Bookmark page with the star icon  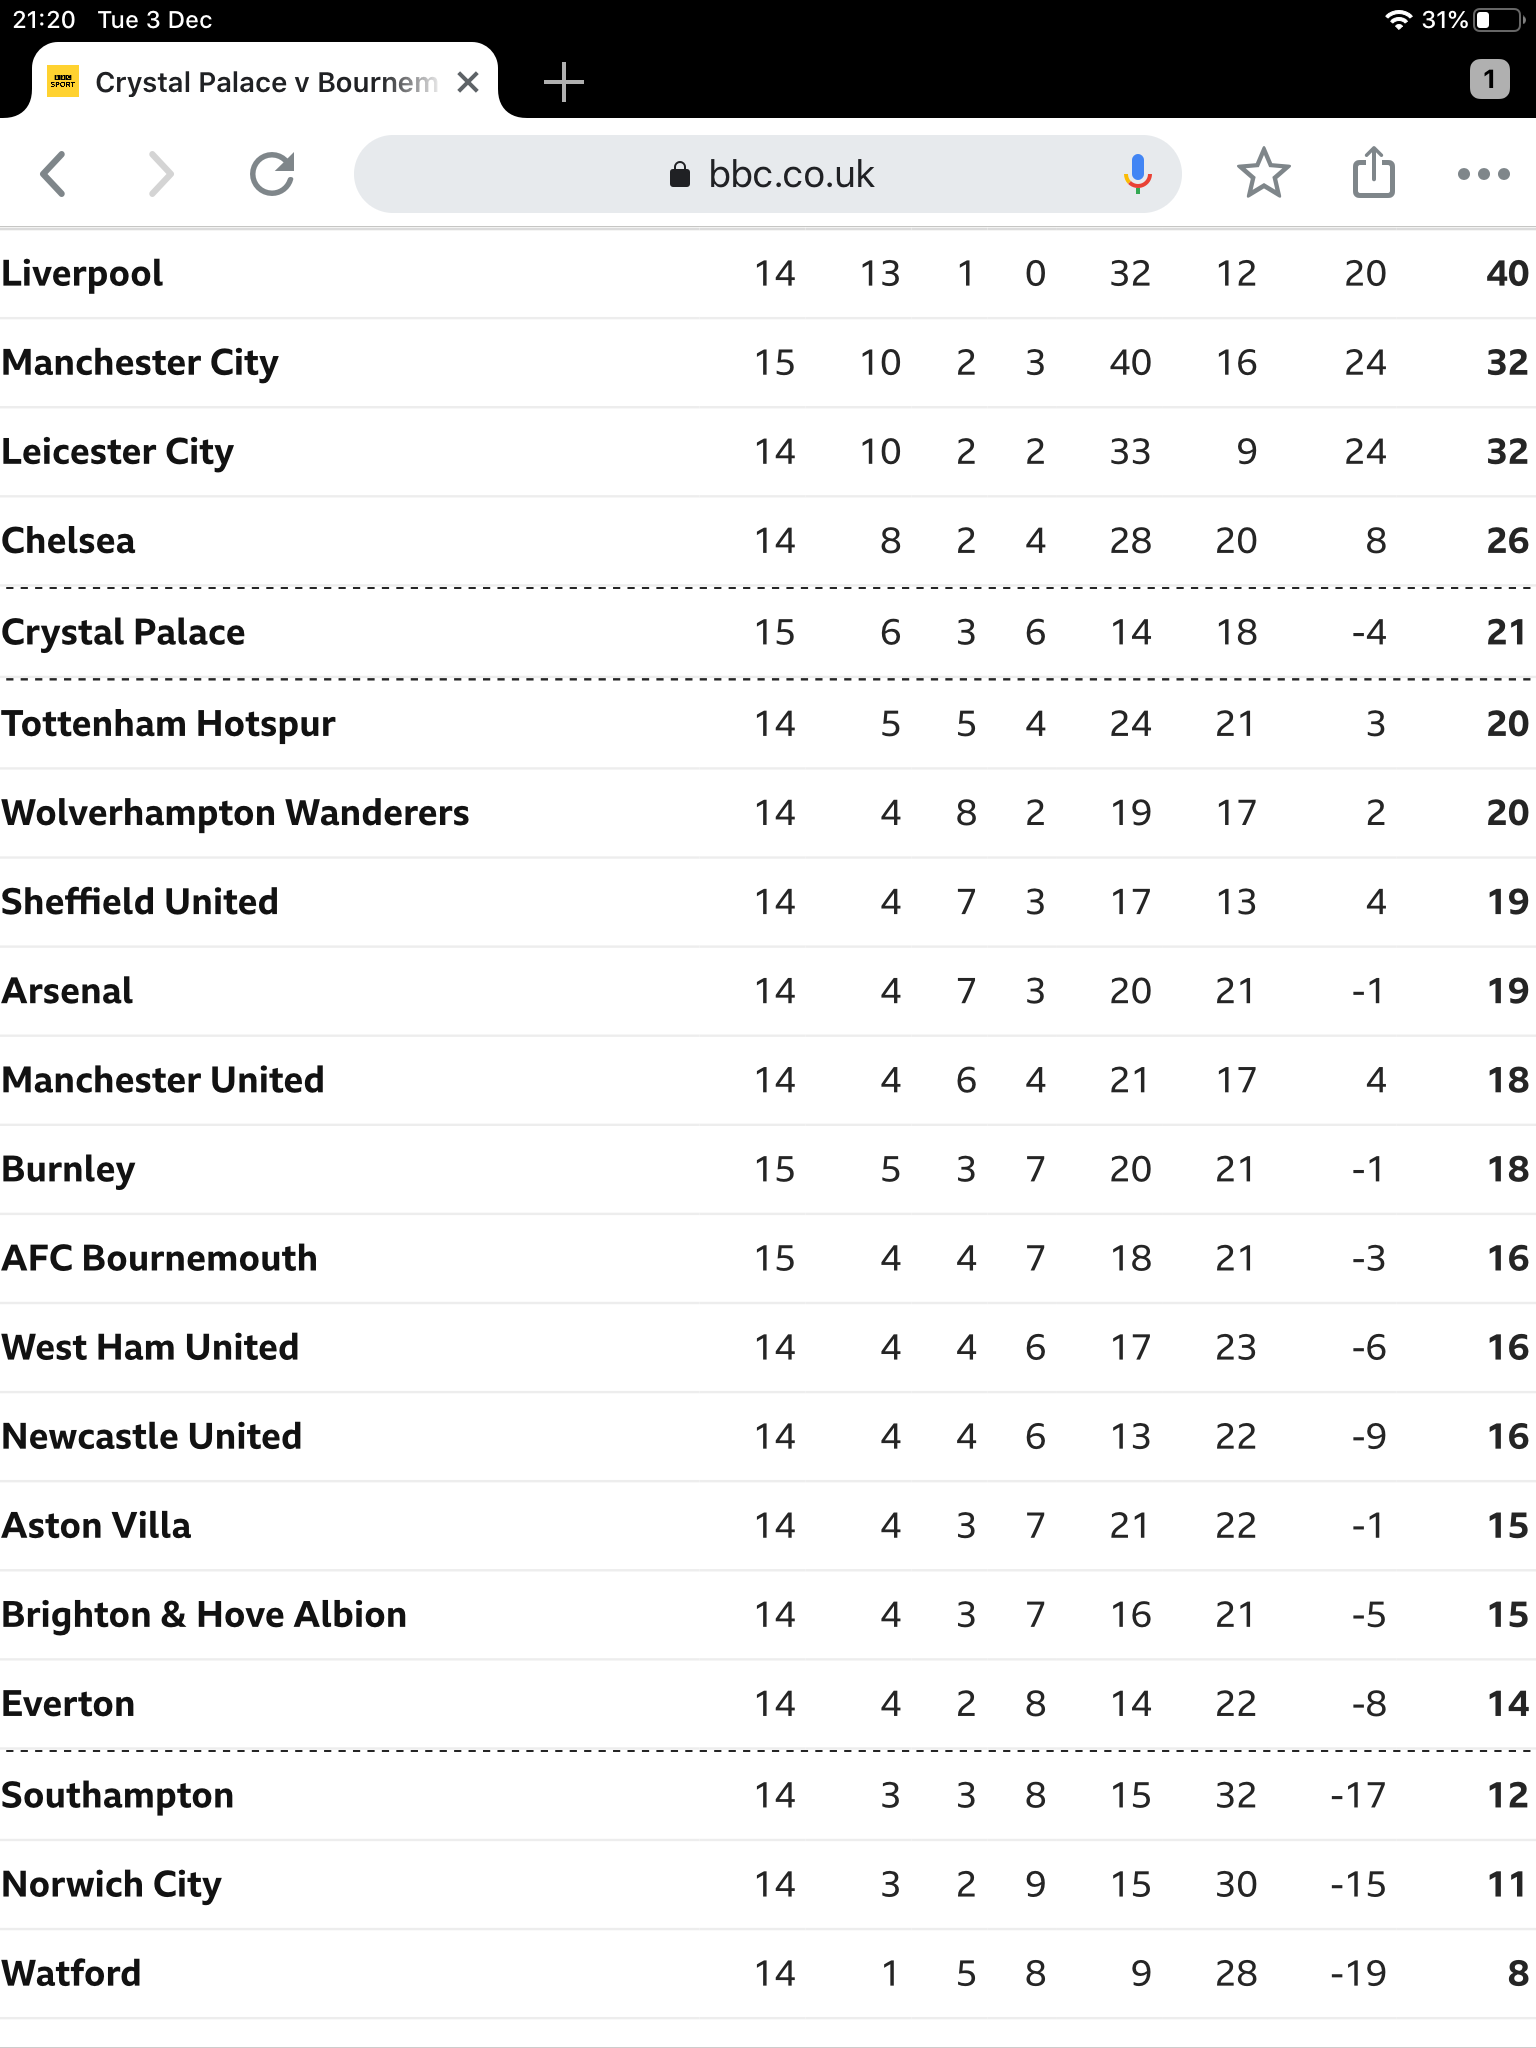pos(1264,173)
